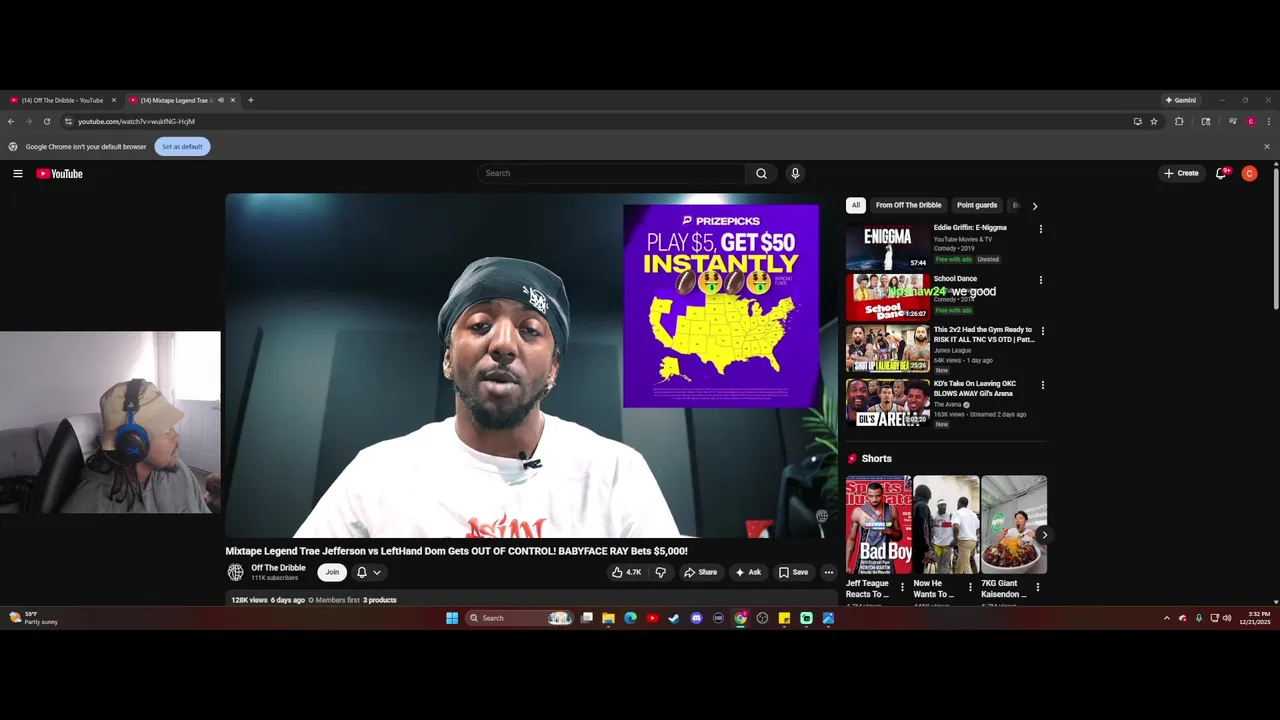This screenshot has height=720, width=1280.
Task: Dismiss the default browser infobar
Action: point(1266,146)
